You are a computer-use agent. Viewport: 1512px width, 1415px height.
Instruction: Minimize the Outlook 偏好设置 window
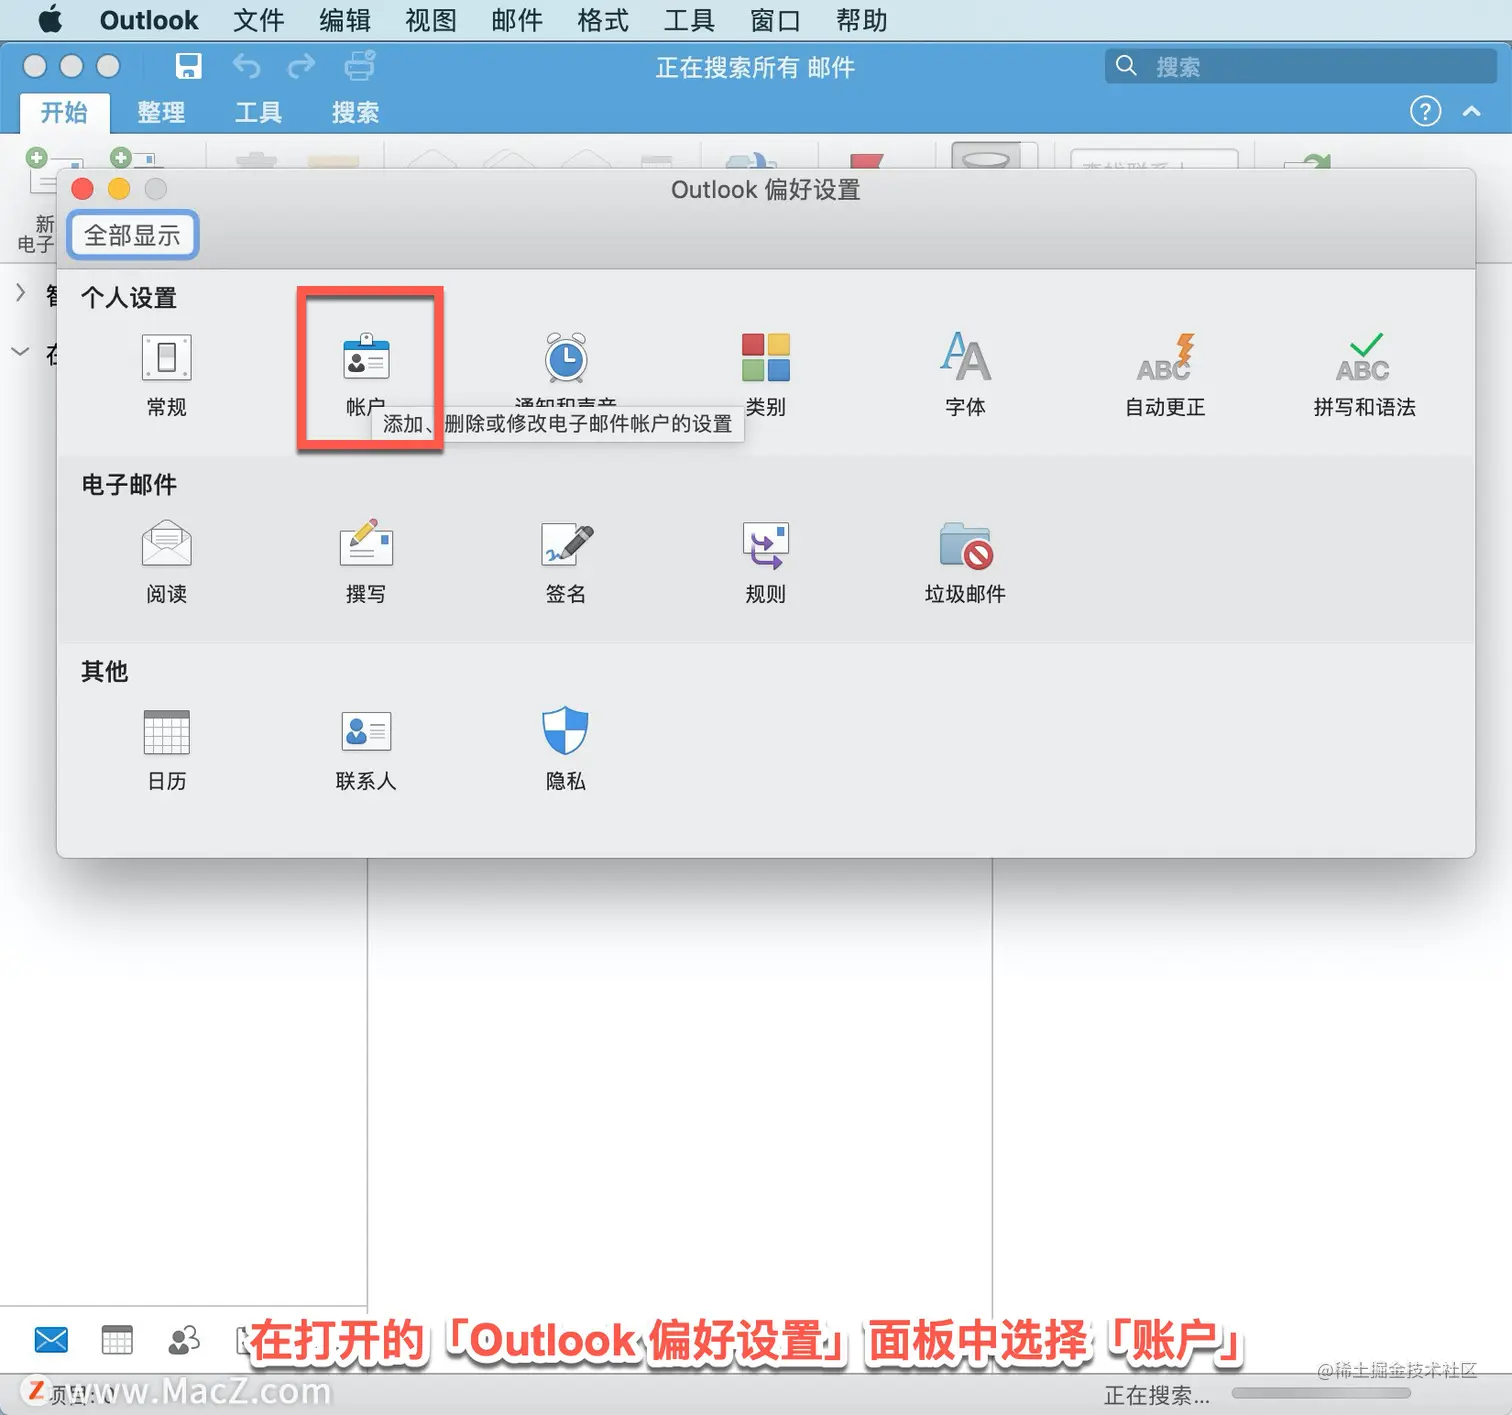pyautogui.click(x=119, y=189)
